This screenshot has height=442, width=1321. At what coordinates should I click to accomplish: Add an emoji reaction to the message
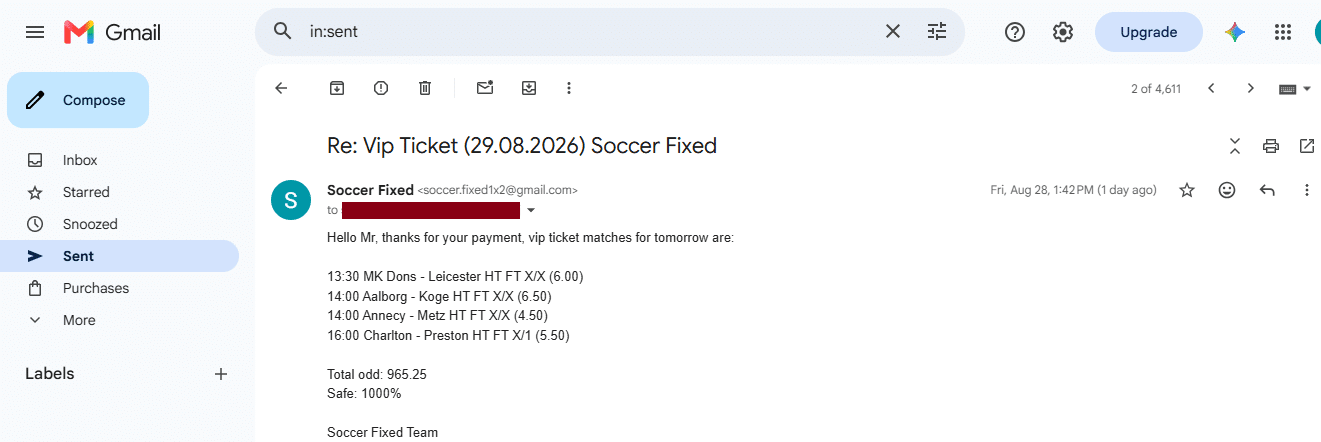[1227, 190]
